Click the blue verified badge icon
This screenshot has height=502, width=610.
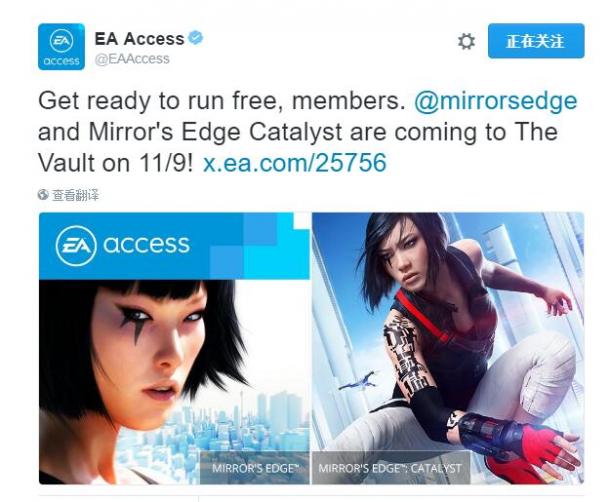tap(196, 38)
